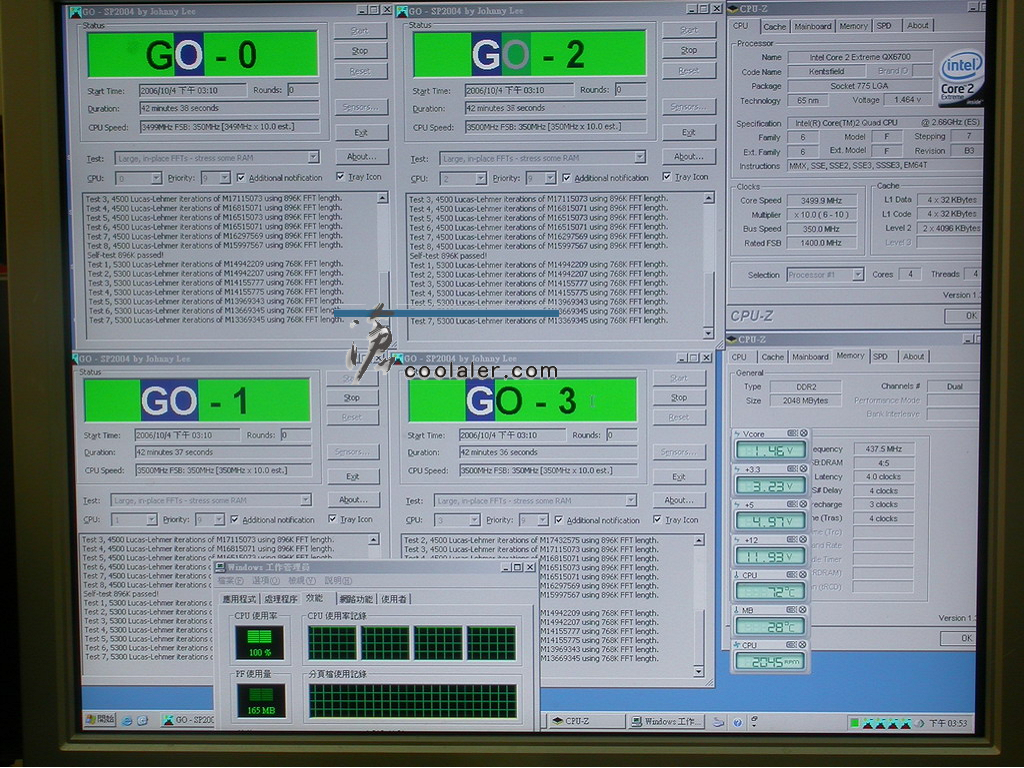1024x768 pixels.
Task: Close the Vcore voltage sensor widget
Action: point(803,434)
